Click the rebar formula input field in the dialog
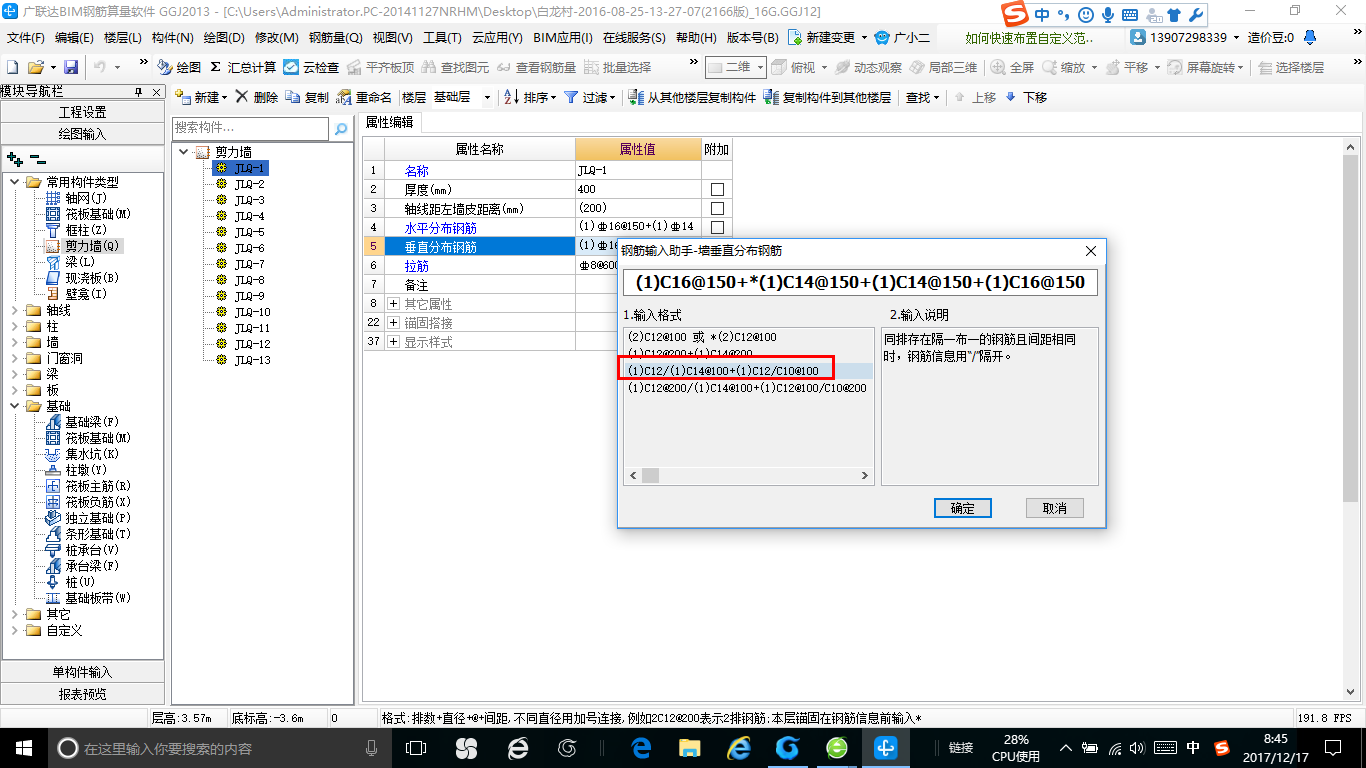This screenshot has height=768, width=1366. [861, 282]
